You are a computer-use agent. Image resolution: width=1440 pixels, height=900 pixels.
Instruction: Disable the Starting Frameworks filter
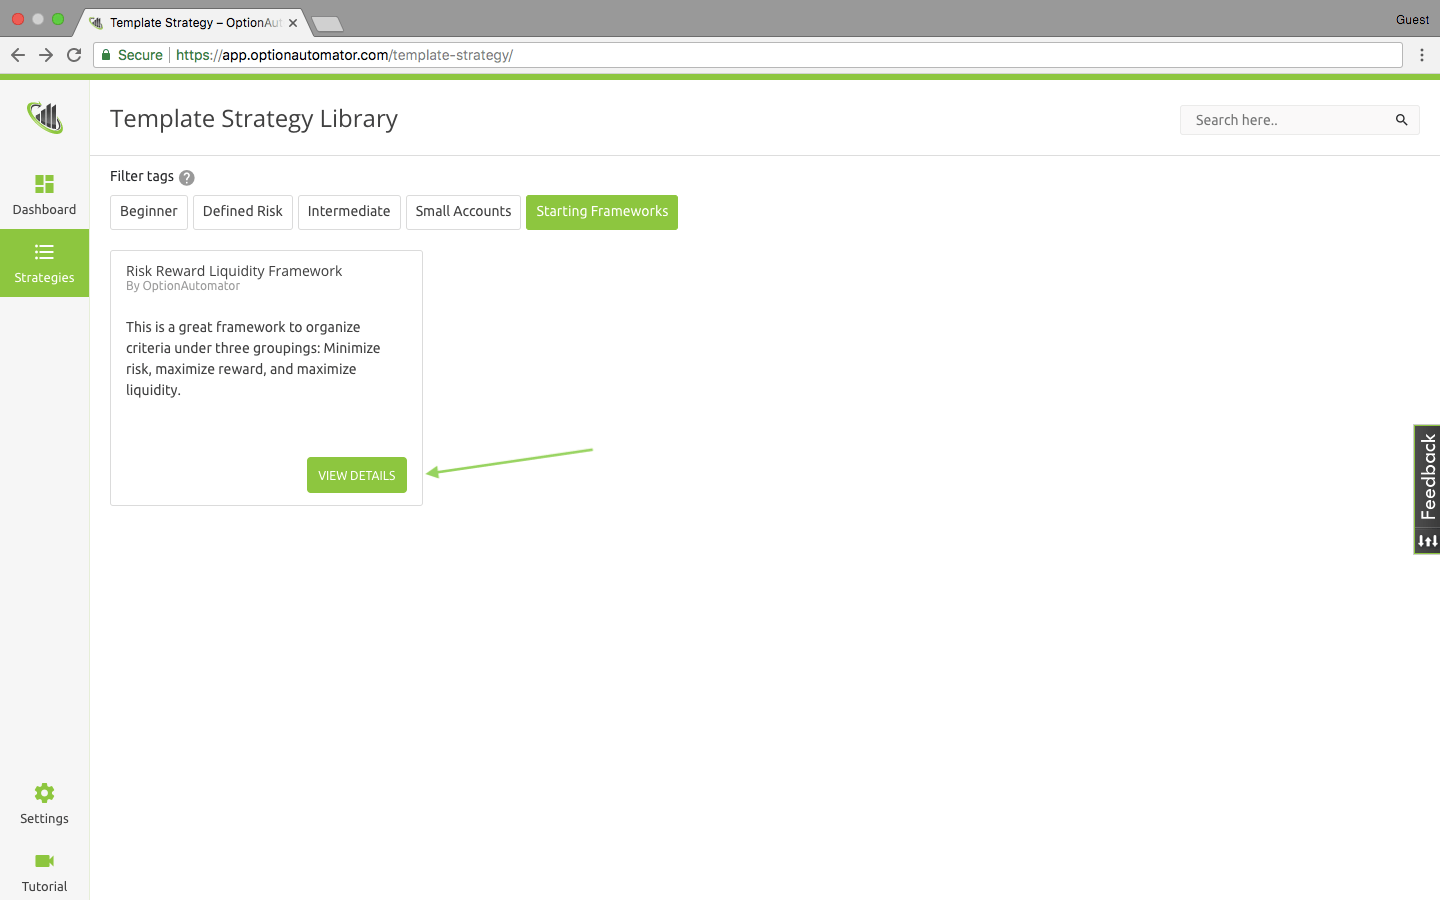click(601, 212)
